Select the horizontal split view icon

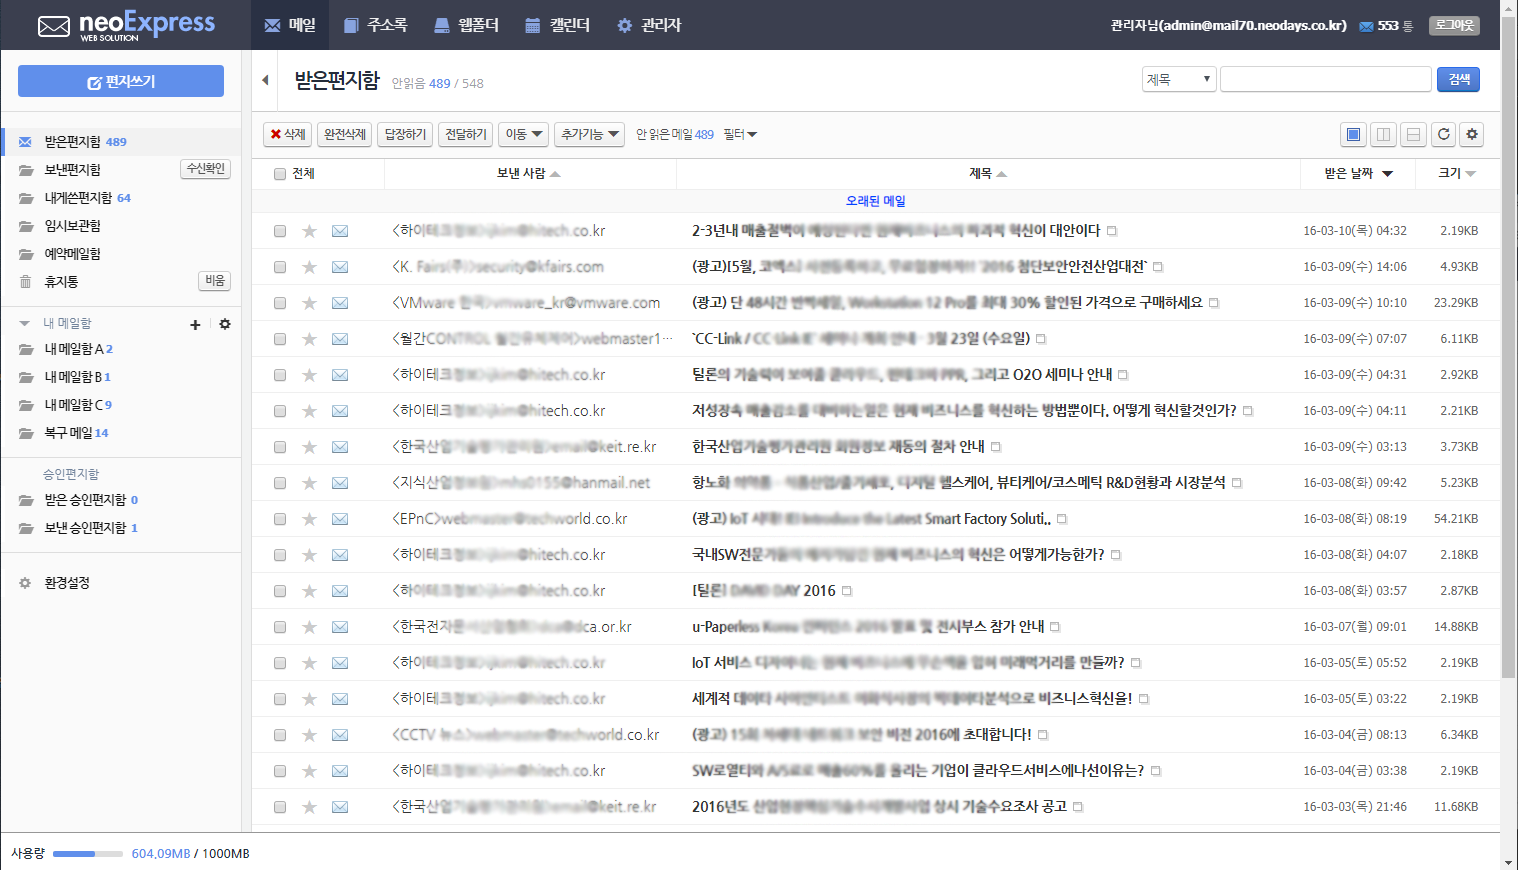coord(1413,134)
